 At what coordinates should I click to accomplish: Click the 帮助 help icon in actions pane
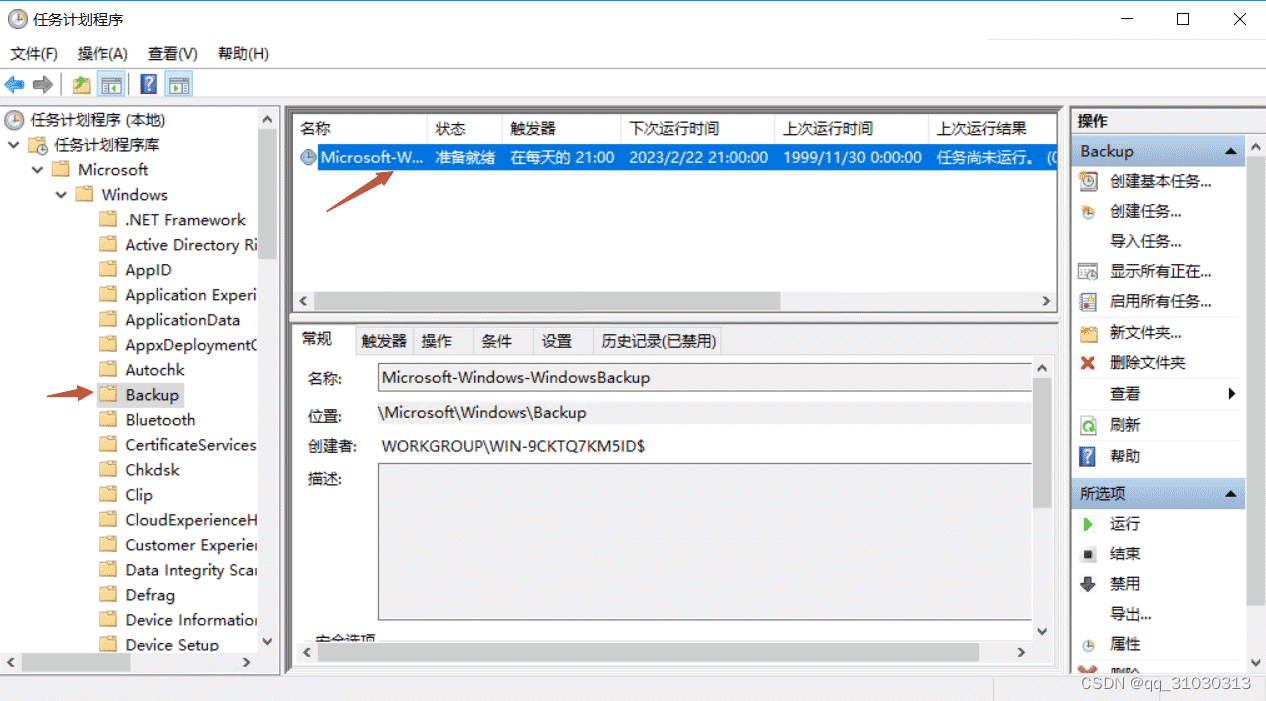point(1088,457)
